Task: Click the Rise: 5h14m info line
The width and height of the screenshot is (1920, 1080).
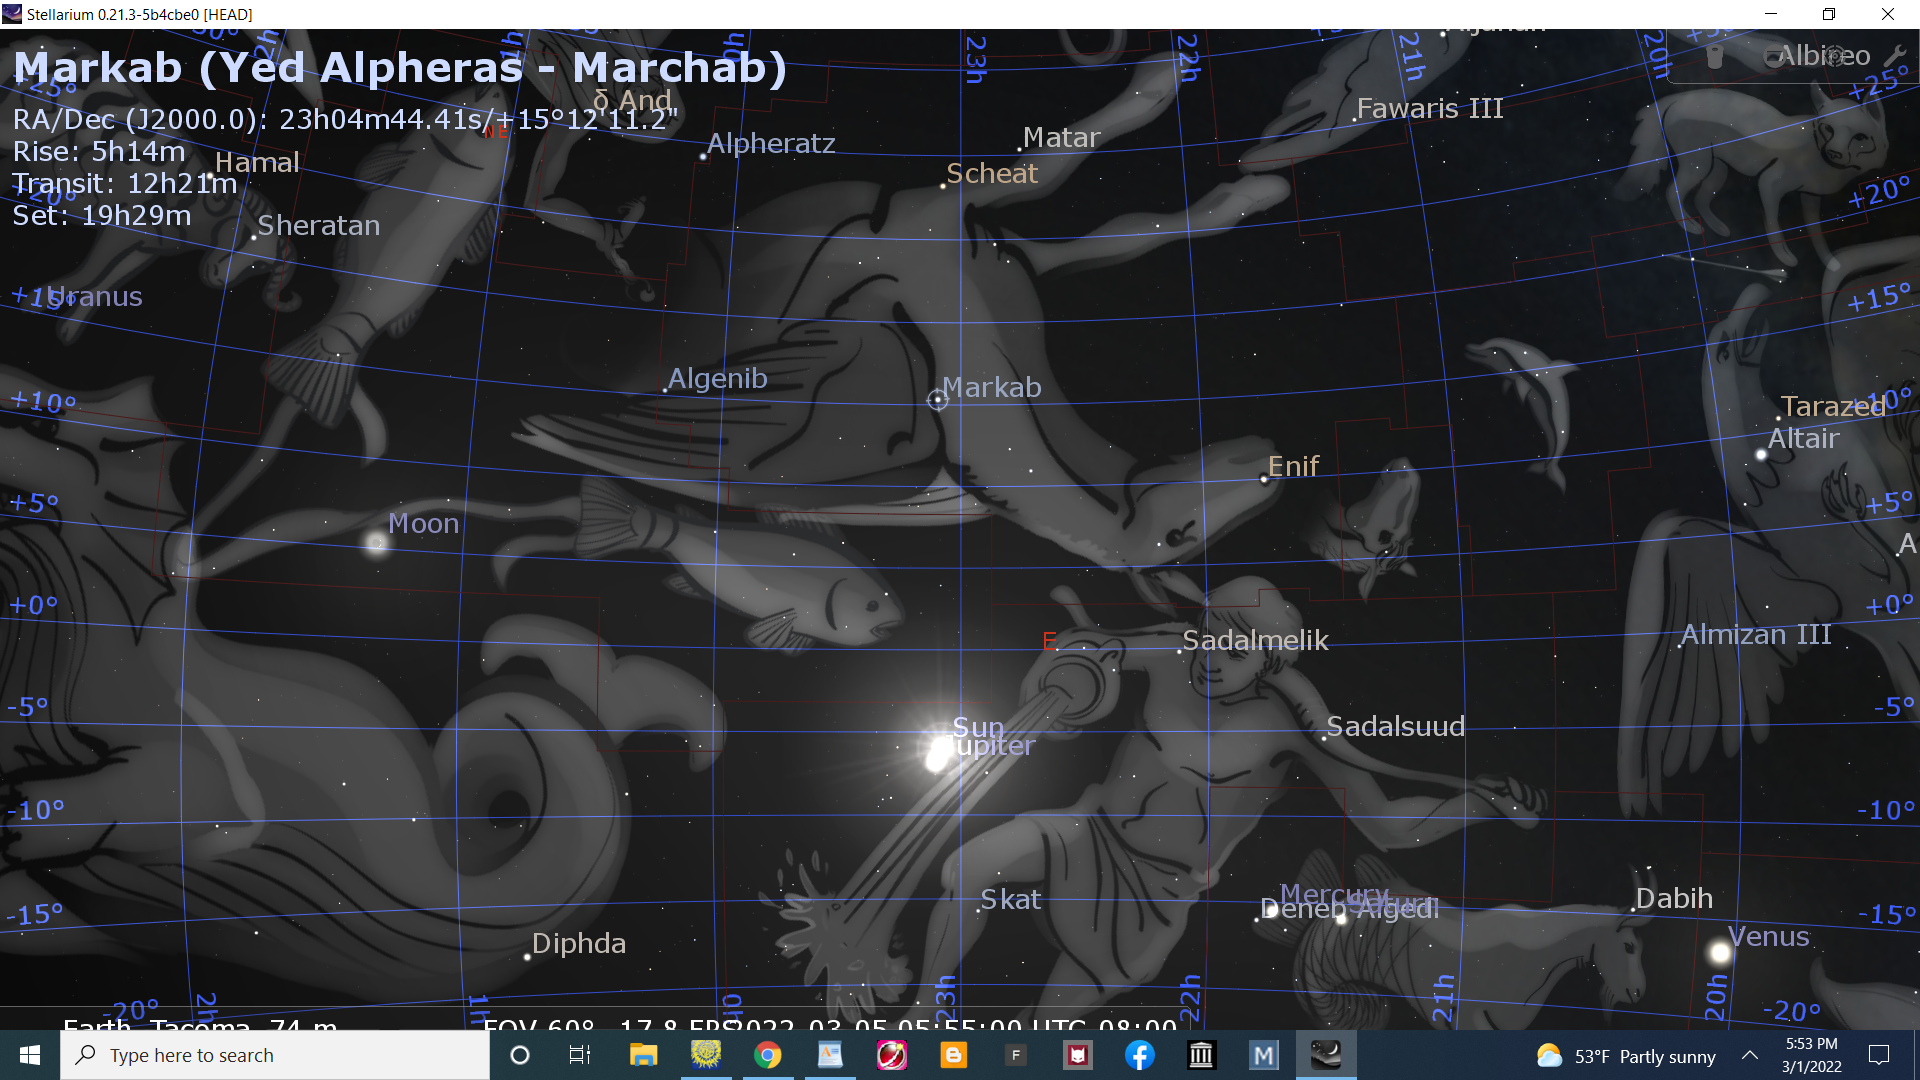Action: click(99, 151)
